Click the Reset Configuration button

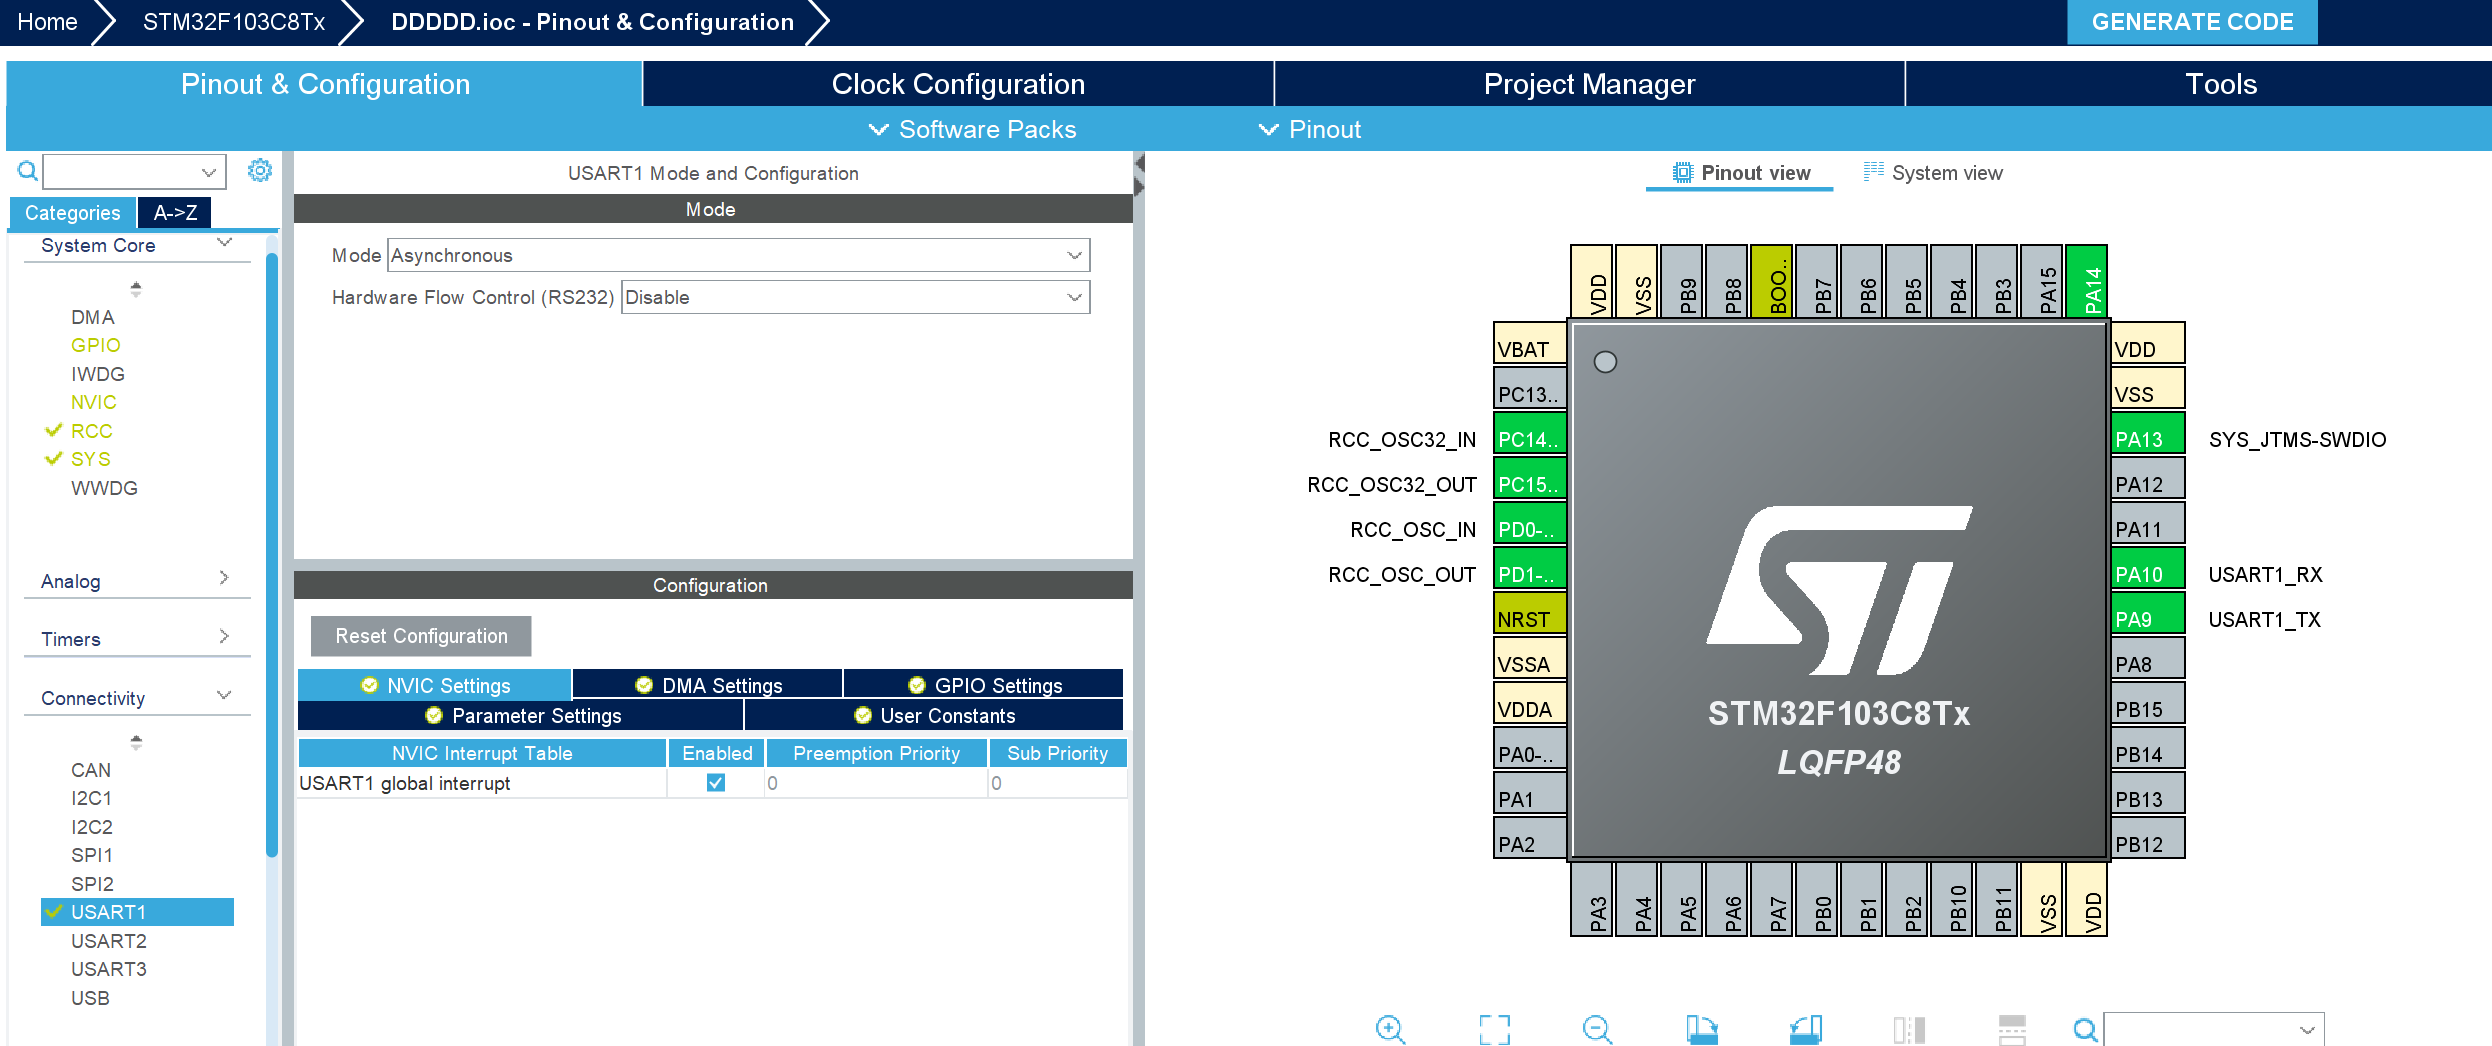point(421,636)
